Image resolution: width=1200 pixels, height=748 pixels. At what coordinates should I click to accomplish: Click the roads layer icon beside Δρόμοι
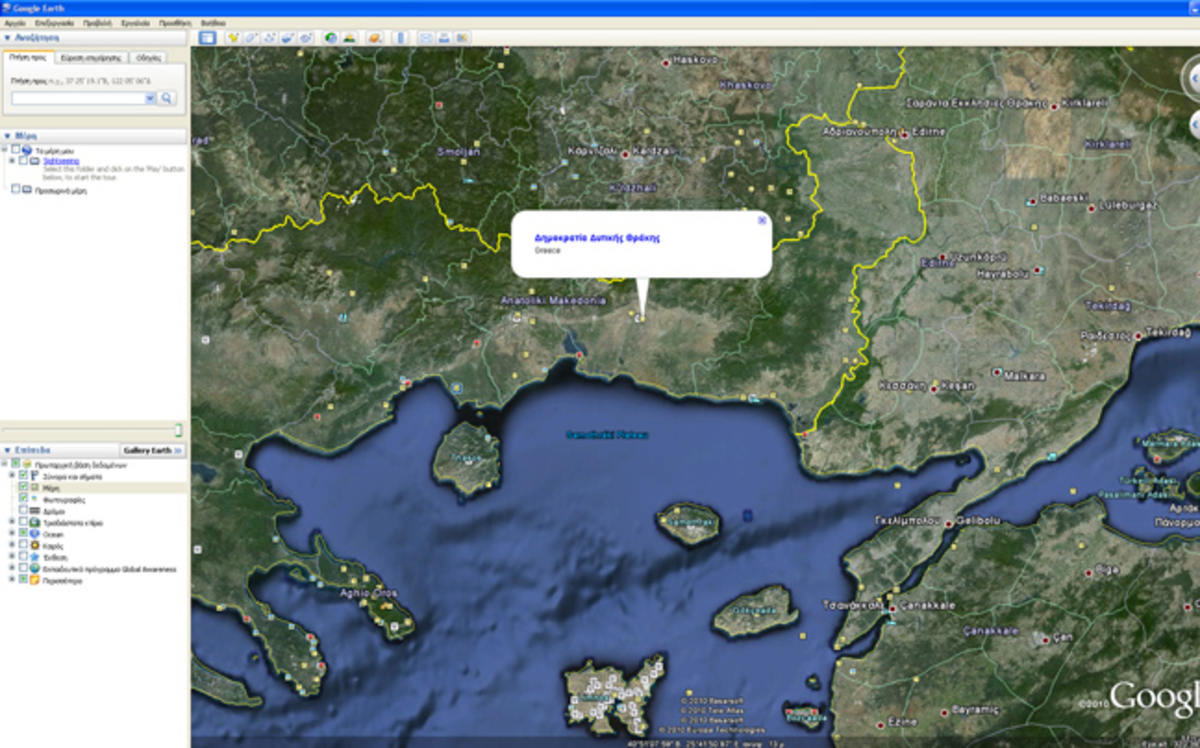[35, 510]
